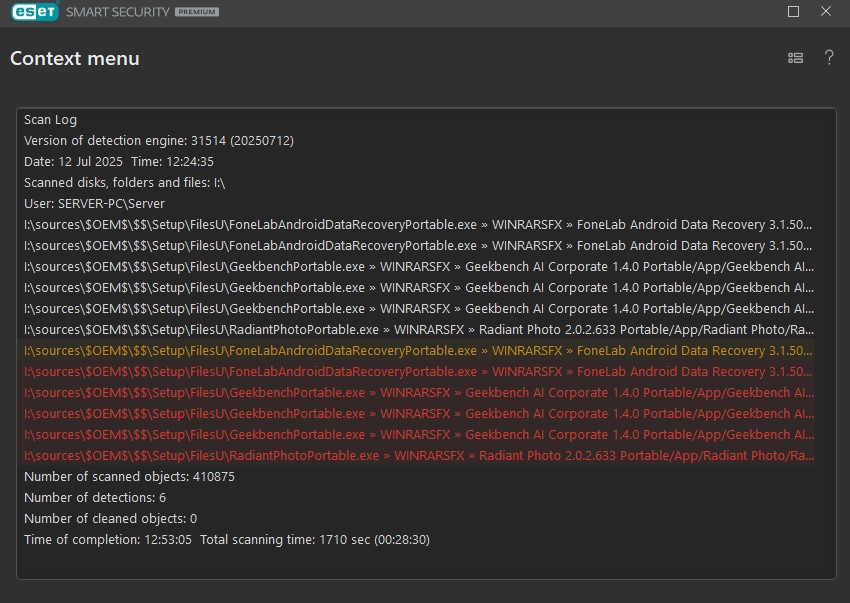Select the "Scanned disks, folders and files" line
The height and width of the screenshot is (603, 850).
click(125, 183)
